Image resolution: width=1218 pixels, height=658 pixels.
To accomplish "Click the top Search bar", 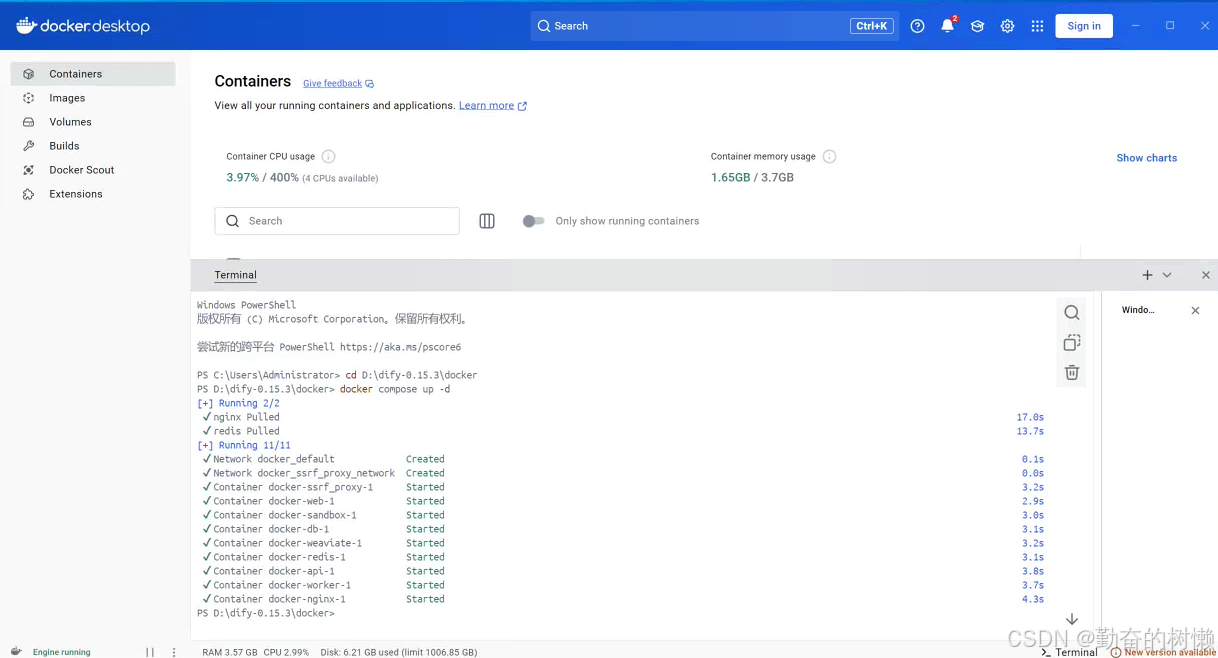I will [714, 26].
